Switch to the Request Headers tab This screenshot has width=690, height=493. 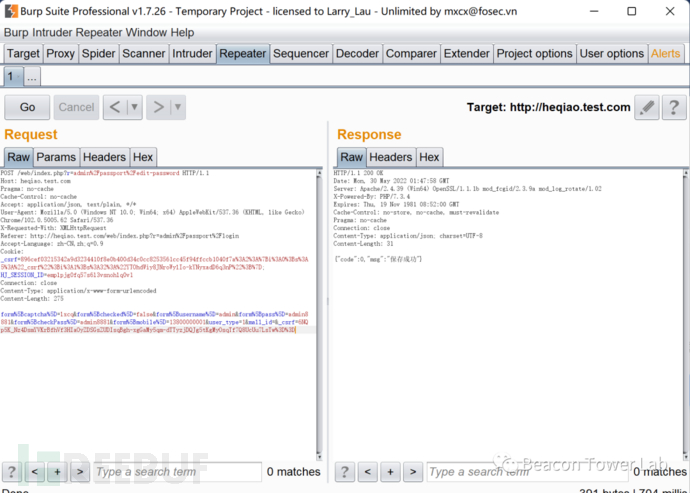pyautogui.click(x=105, y=157)
